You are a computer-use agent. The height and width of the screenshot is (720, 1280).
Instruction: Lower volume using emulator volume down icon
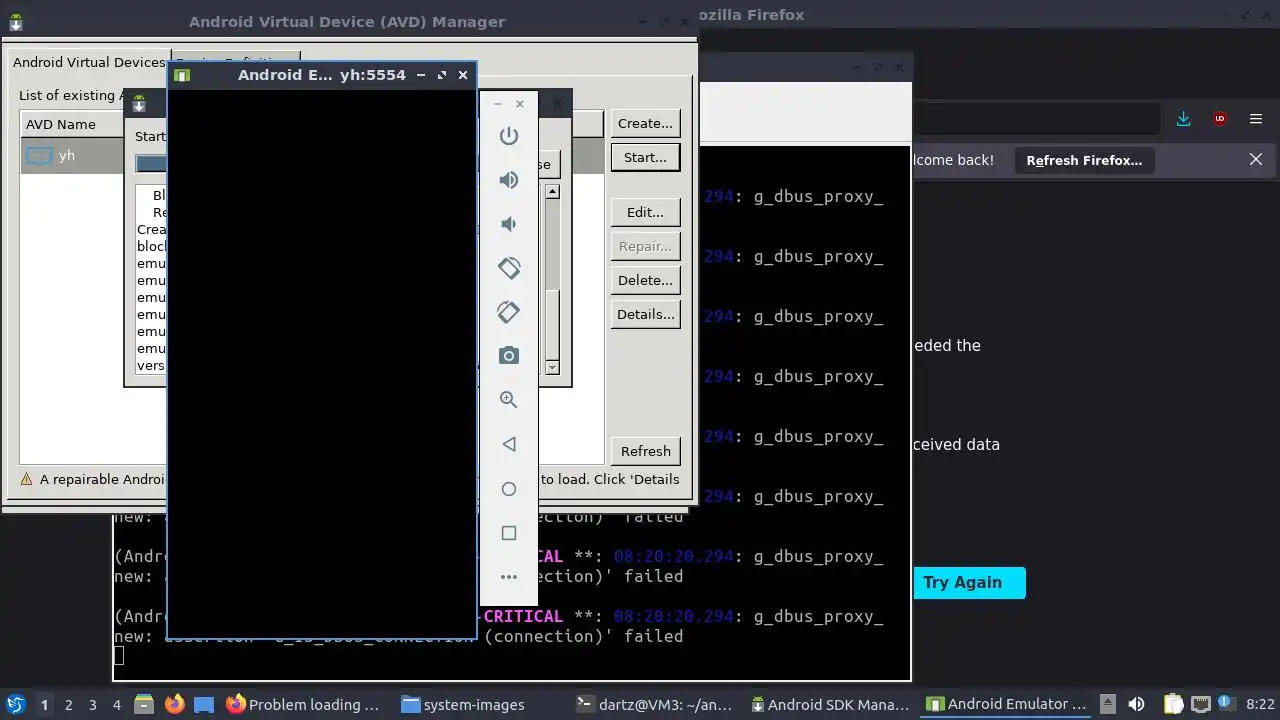509,223
